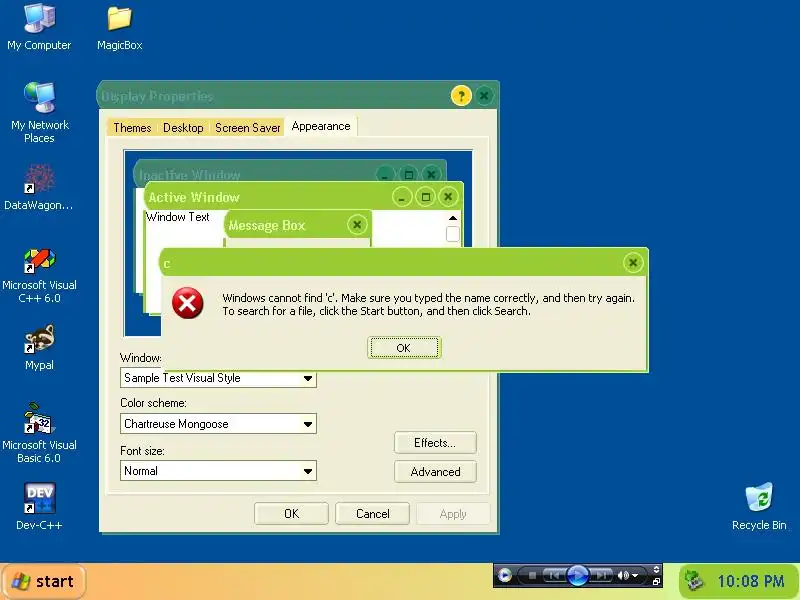Open My Computer desktop icon

click(x=39, y=27)
